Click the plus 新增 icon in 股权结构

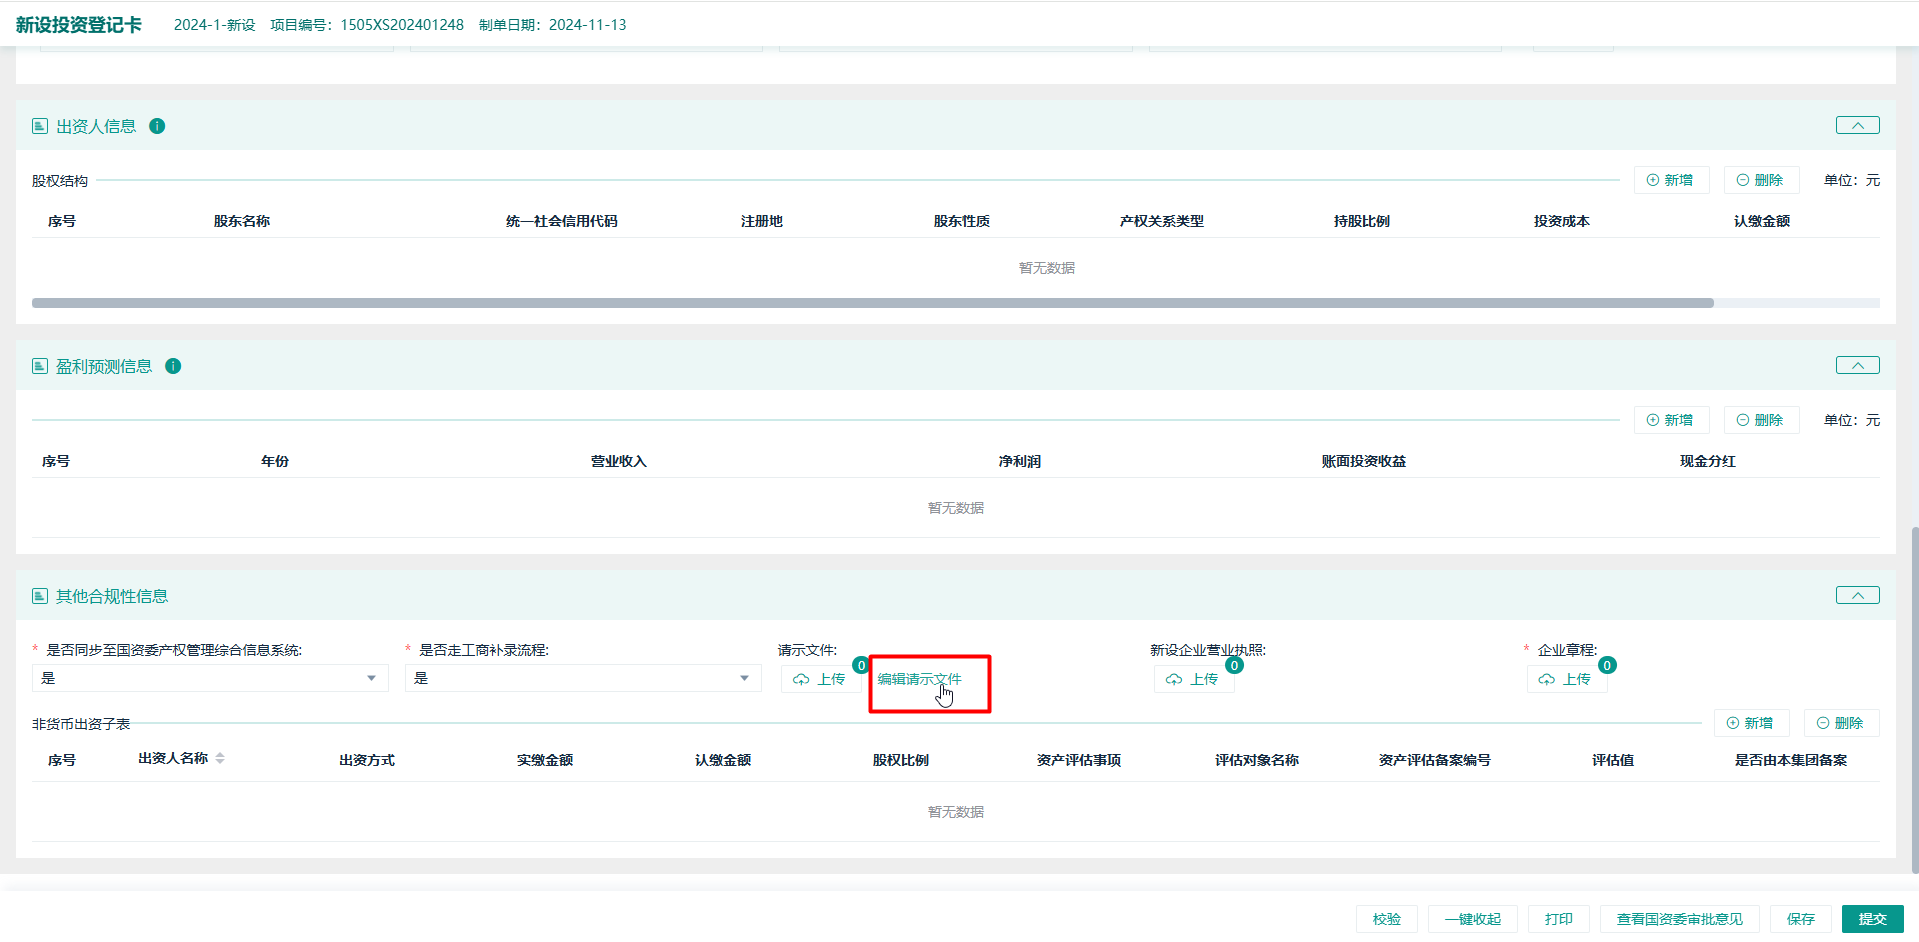[x=1653, y=180]
